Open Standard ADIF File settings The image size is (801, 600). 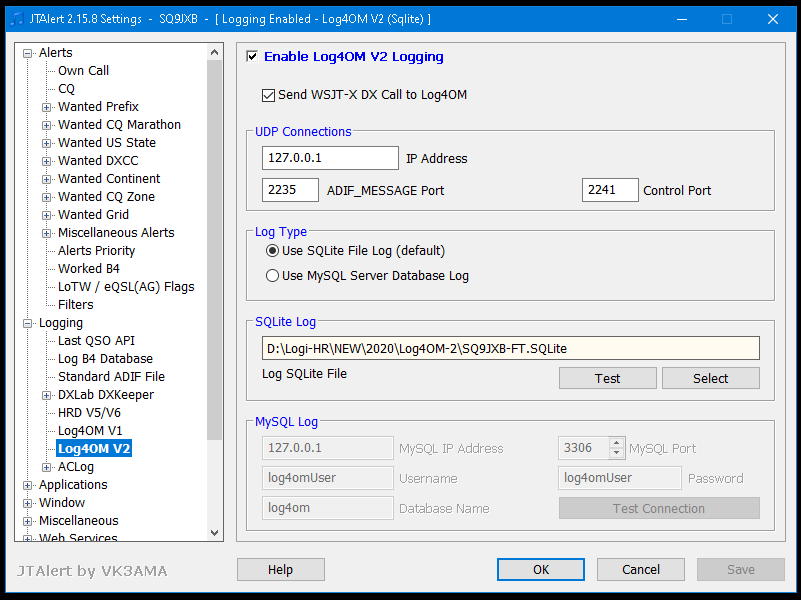[x=111, y=377]
